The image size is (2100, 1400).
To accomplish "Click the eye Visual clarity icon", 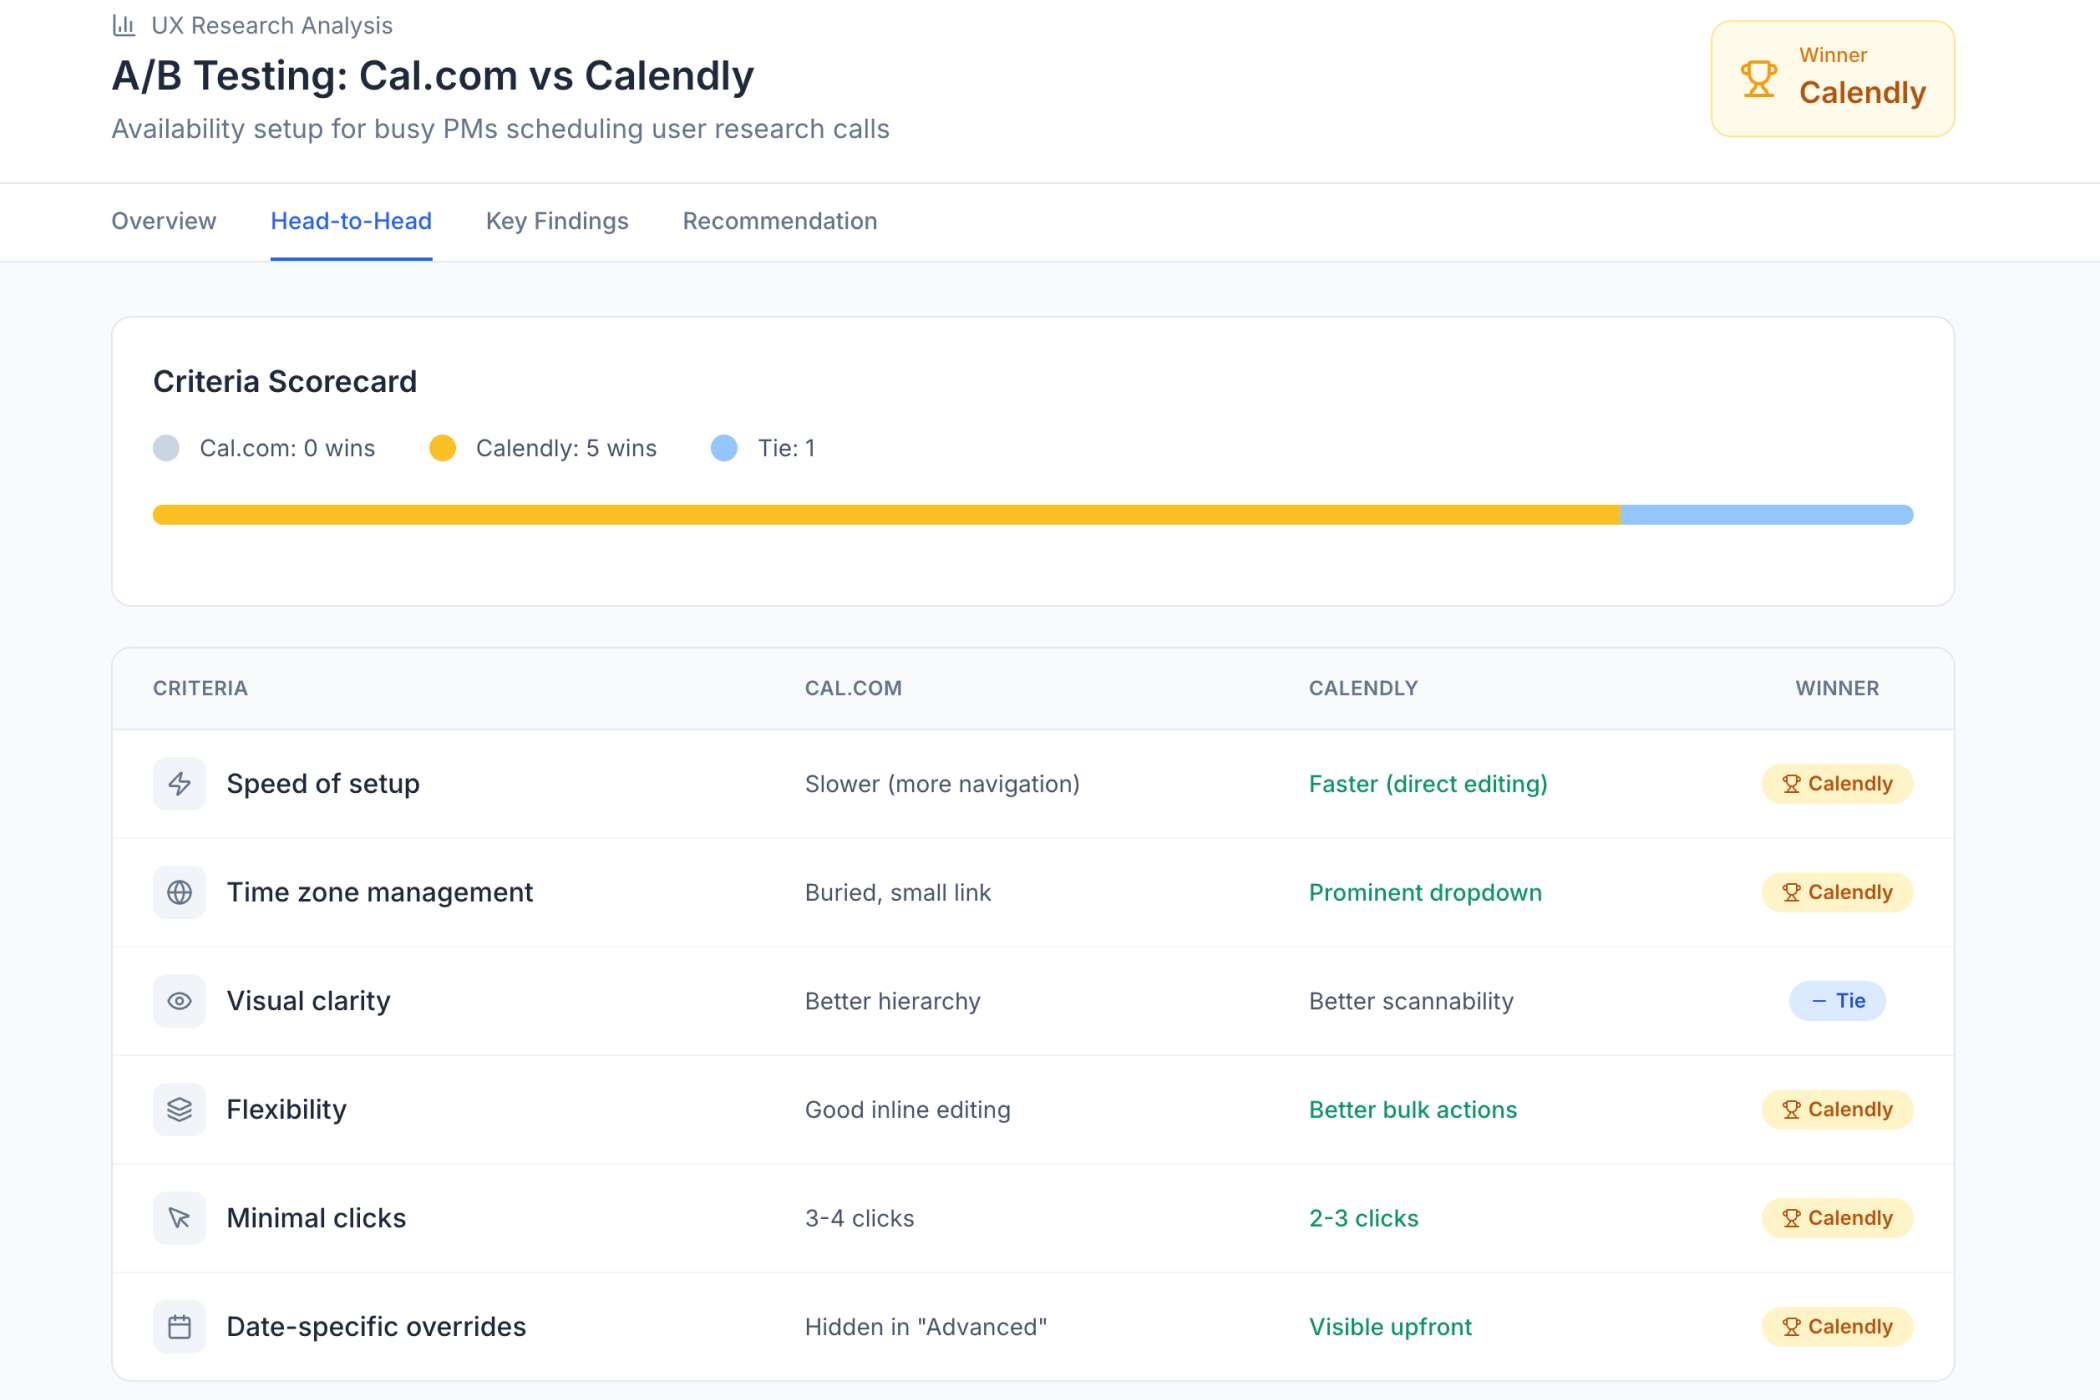I will tap(179, 1001).
